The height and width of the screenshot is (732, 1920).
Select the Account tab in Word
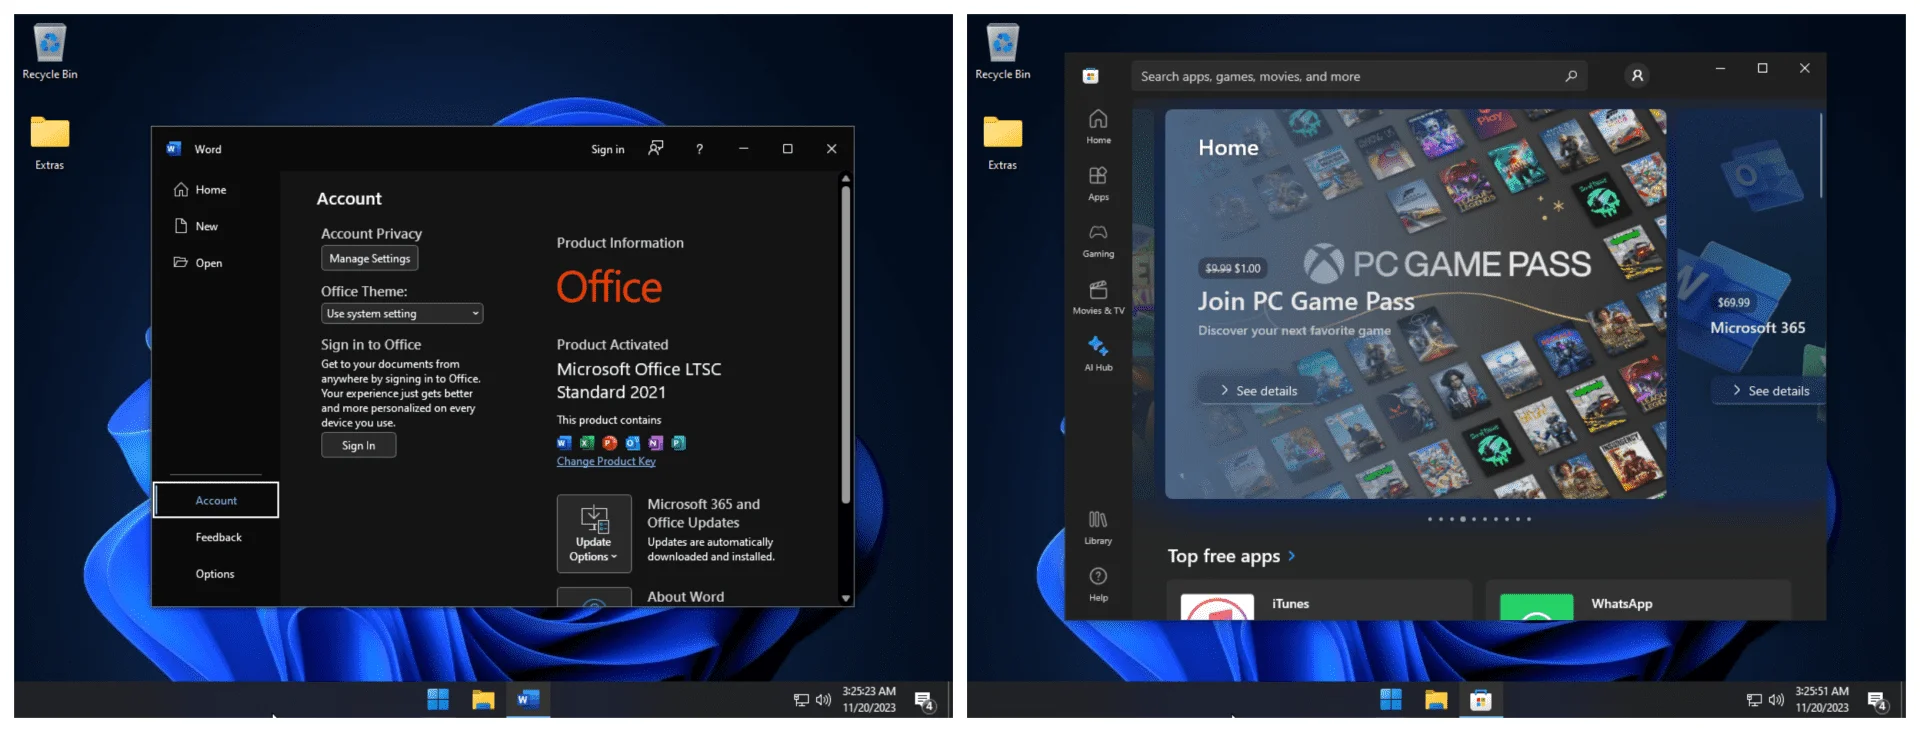click(216, 500)
